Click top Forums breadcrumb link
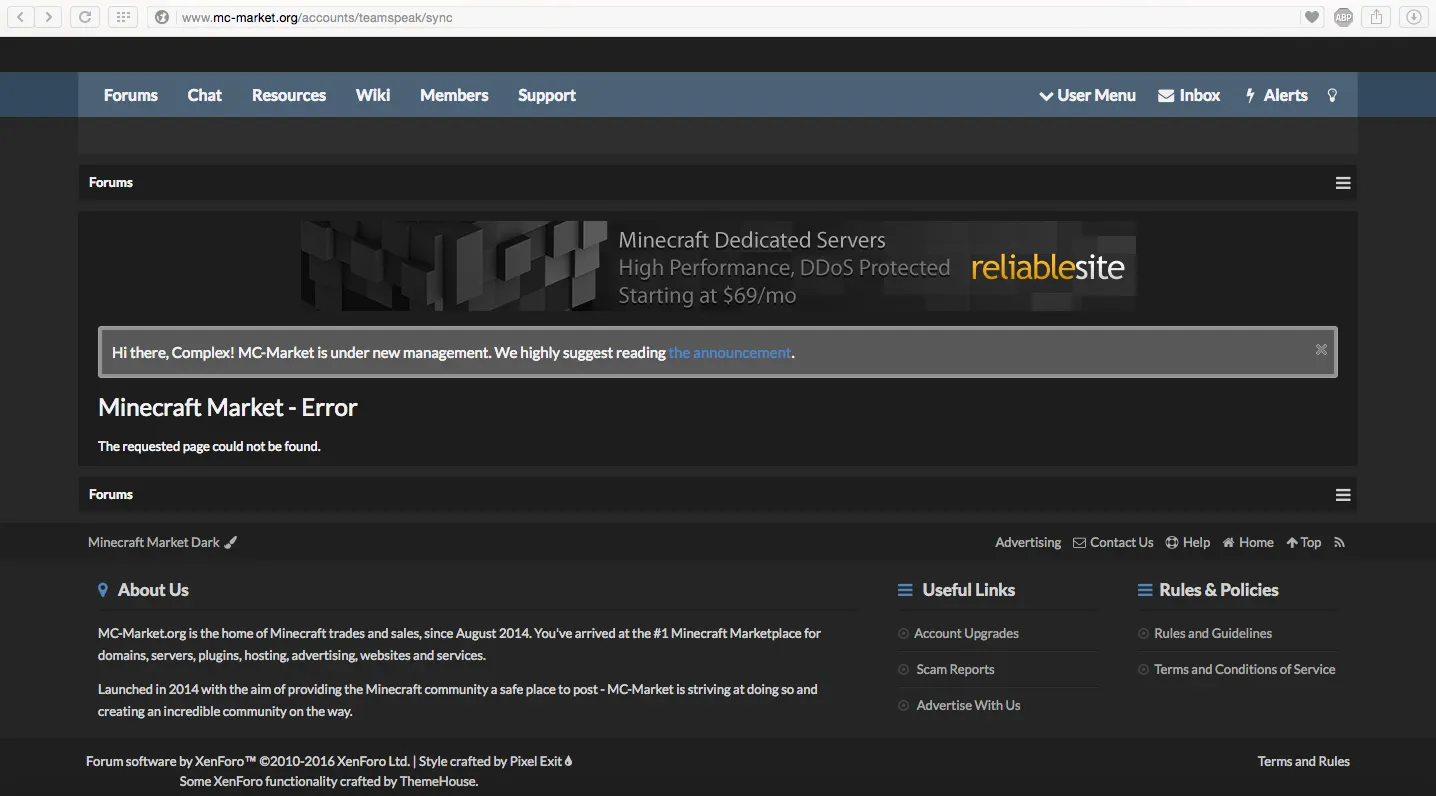The height and width of the screenshot is (796, 1436). coord(111,183)
